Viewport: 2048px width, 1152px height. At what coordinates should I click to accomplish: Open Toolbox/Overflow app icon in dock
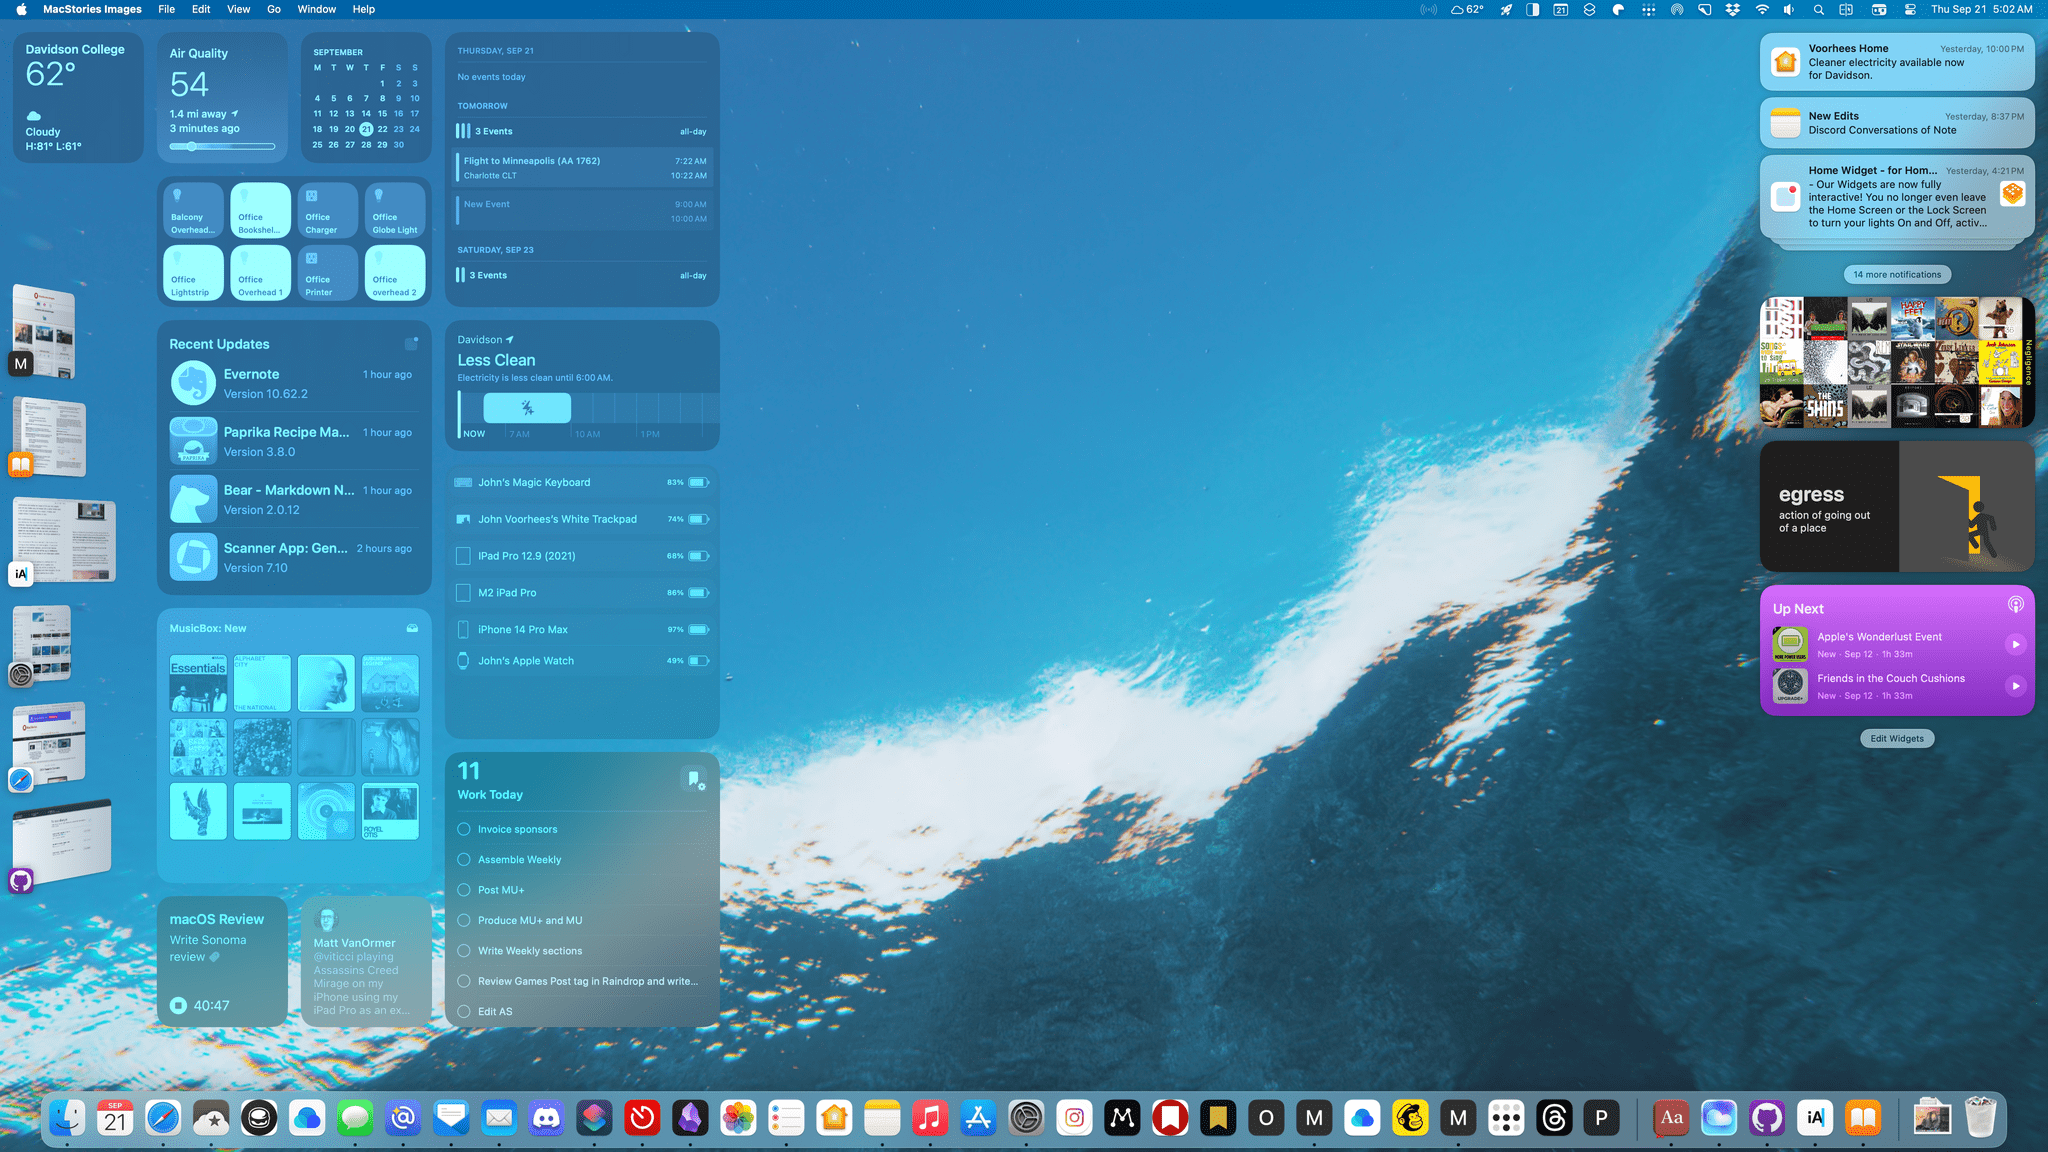click(1505, 1120)
